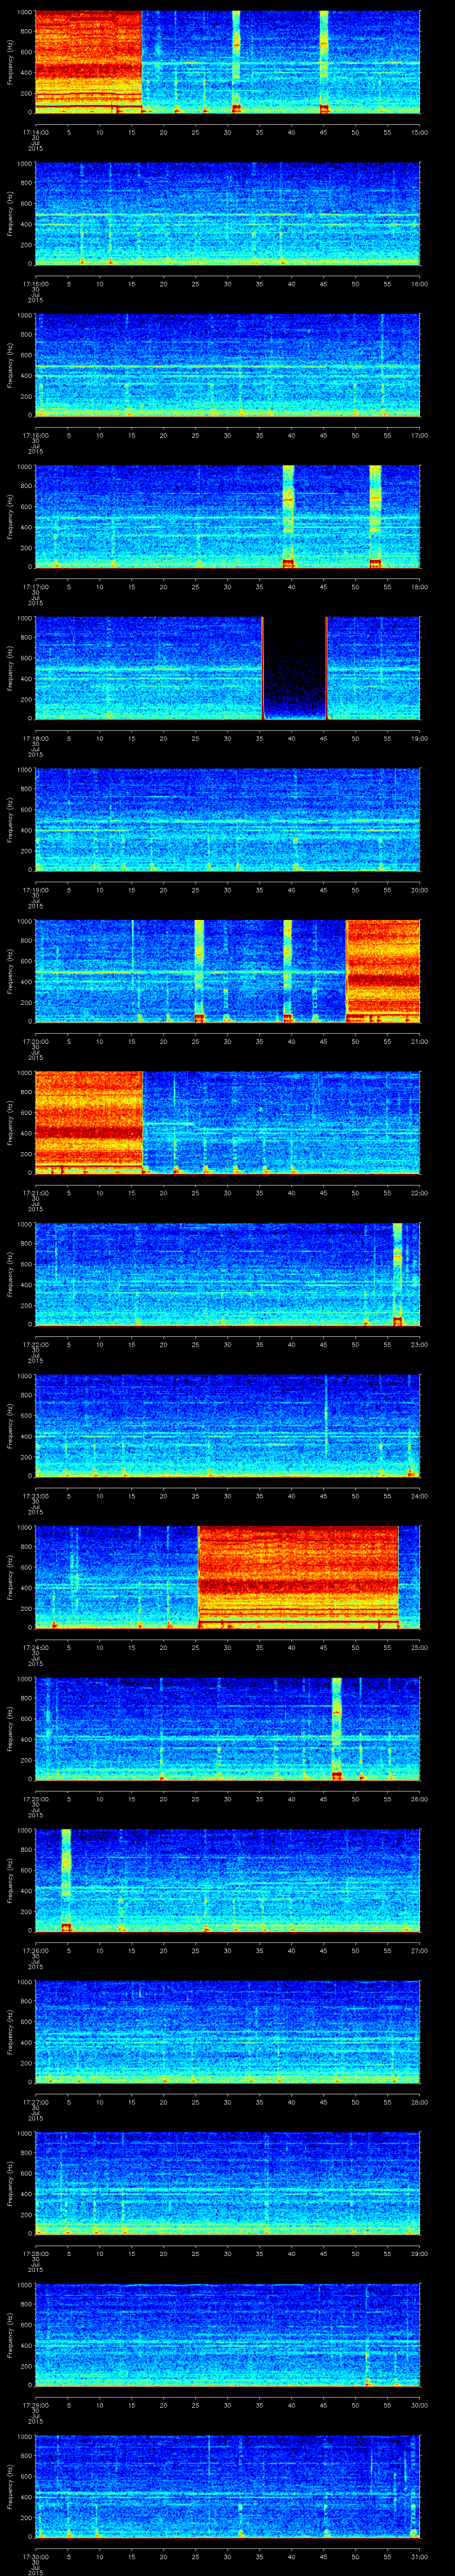The width and height of the screenshot is (455, 2576).
Task: Select the 17:28:00 spectrogram panel
Action: [227, 2183]
